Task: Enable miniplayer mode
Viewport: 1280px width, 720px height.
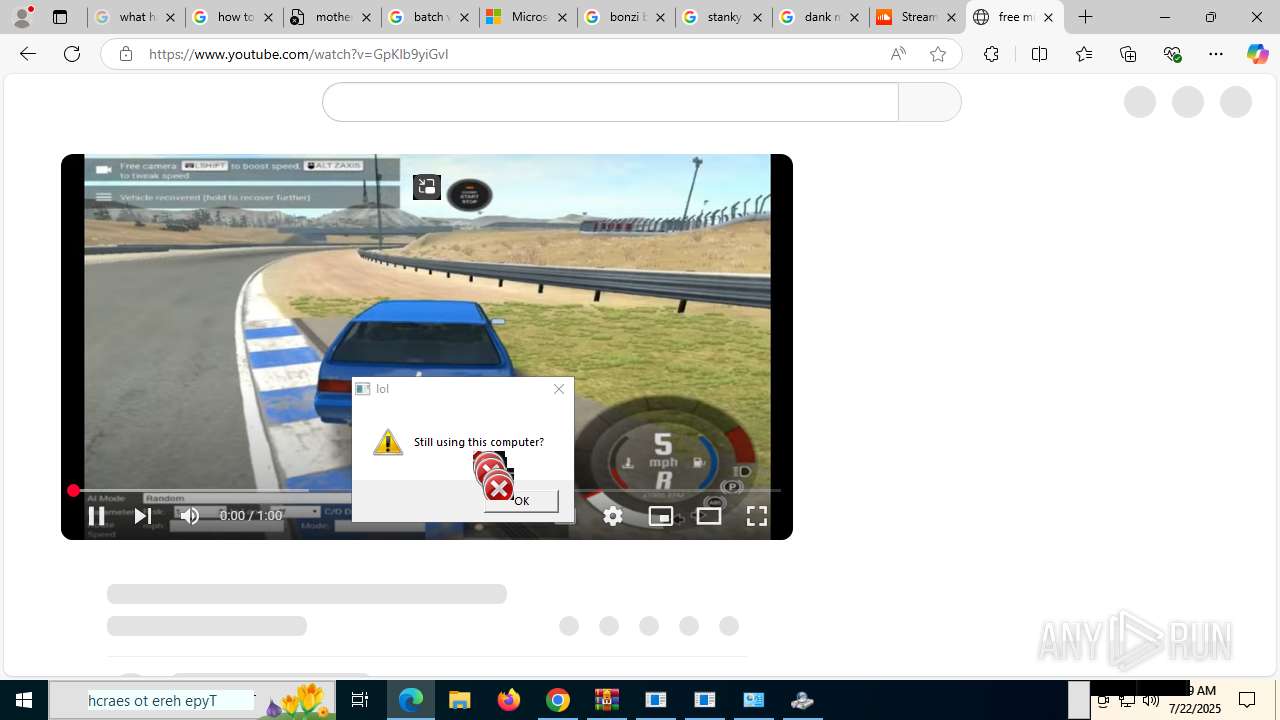Action: coord(661,516)
